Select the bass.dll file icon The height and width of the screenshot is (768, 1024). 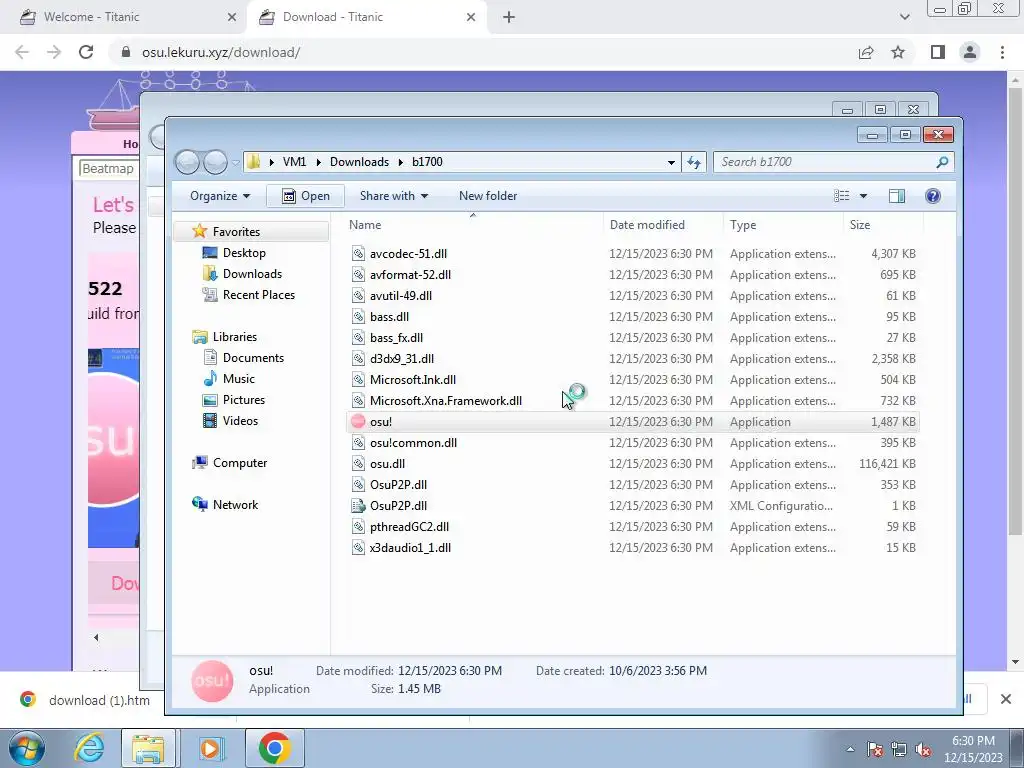(358, 317)
